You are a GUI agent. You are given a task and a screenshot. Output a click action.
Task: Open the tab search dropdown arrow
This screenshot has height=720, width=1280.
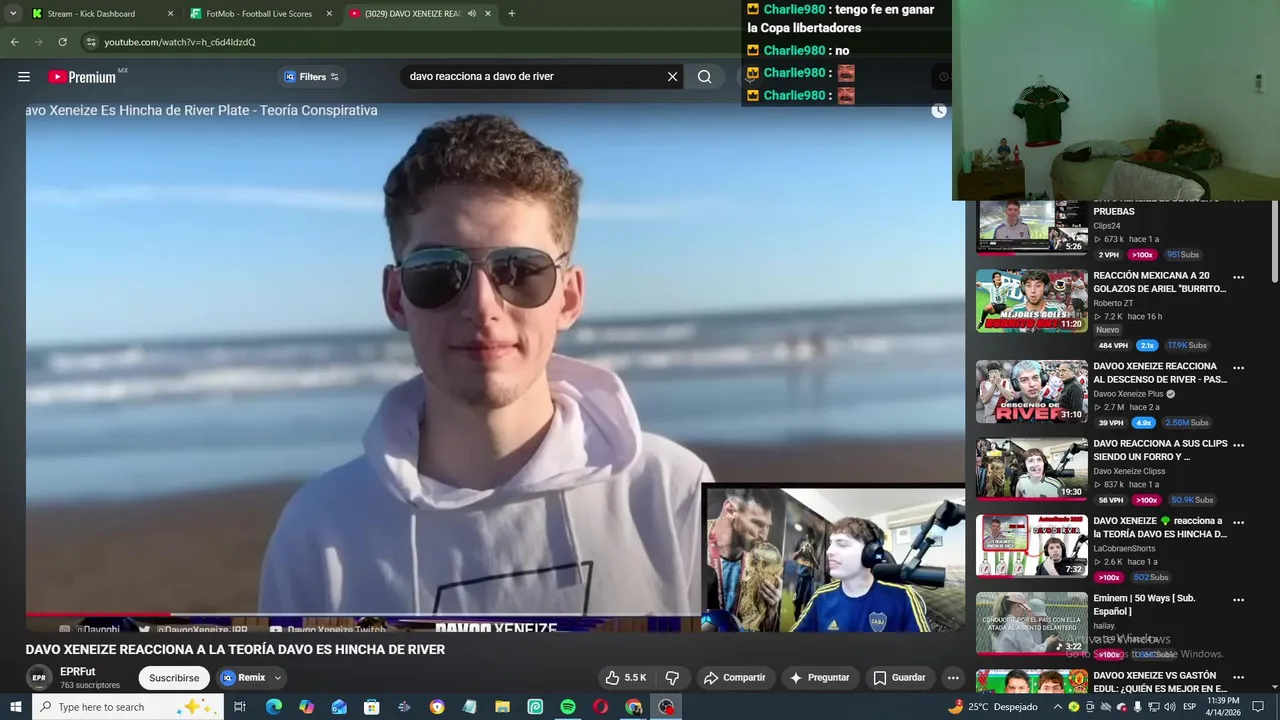(x=12, y=14)
